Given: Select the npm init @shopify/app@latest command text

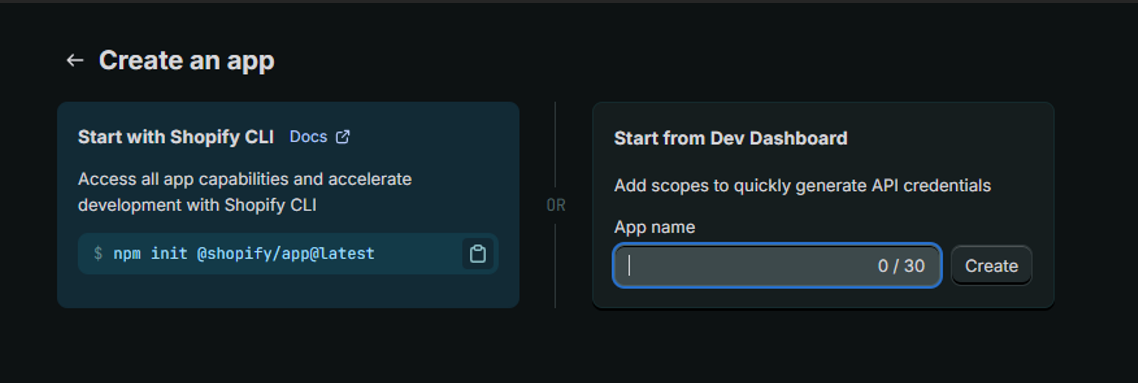Looking at the screenshot, I should [x=244, y=254].
